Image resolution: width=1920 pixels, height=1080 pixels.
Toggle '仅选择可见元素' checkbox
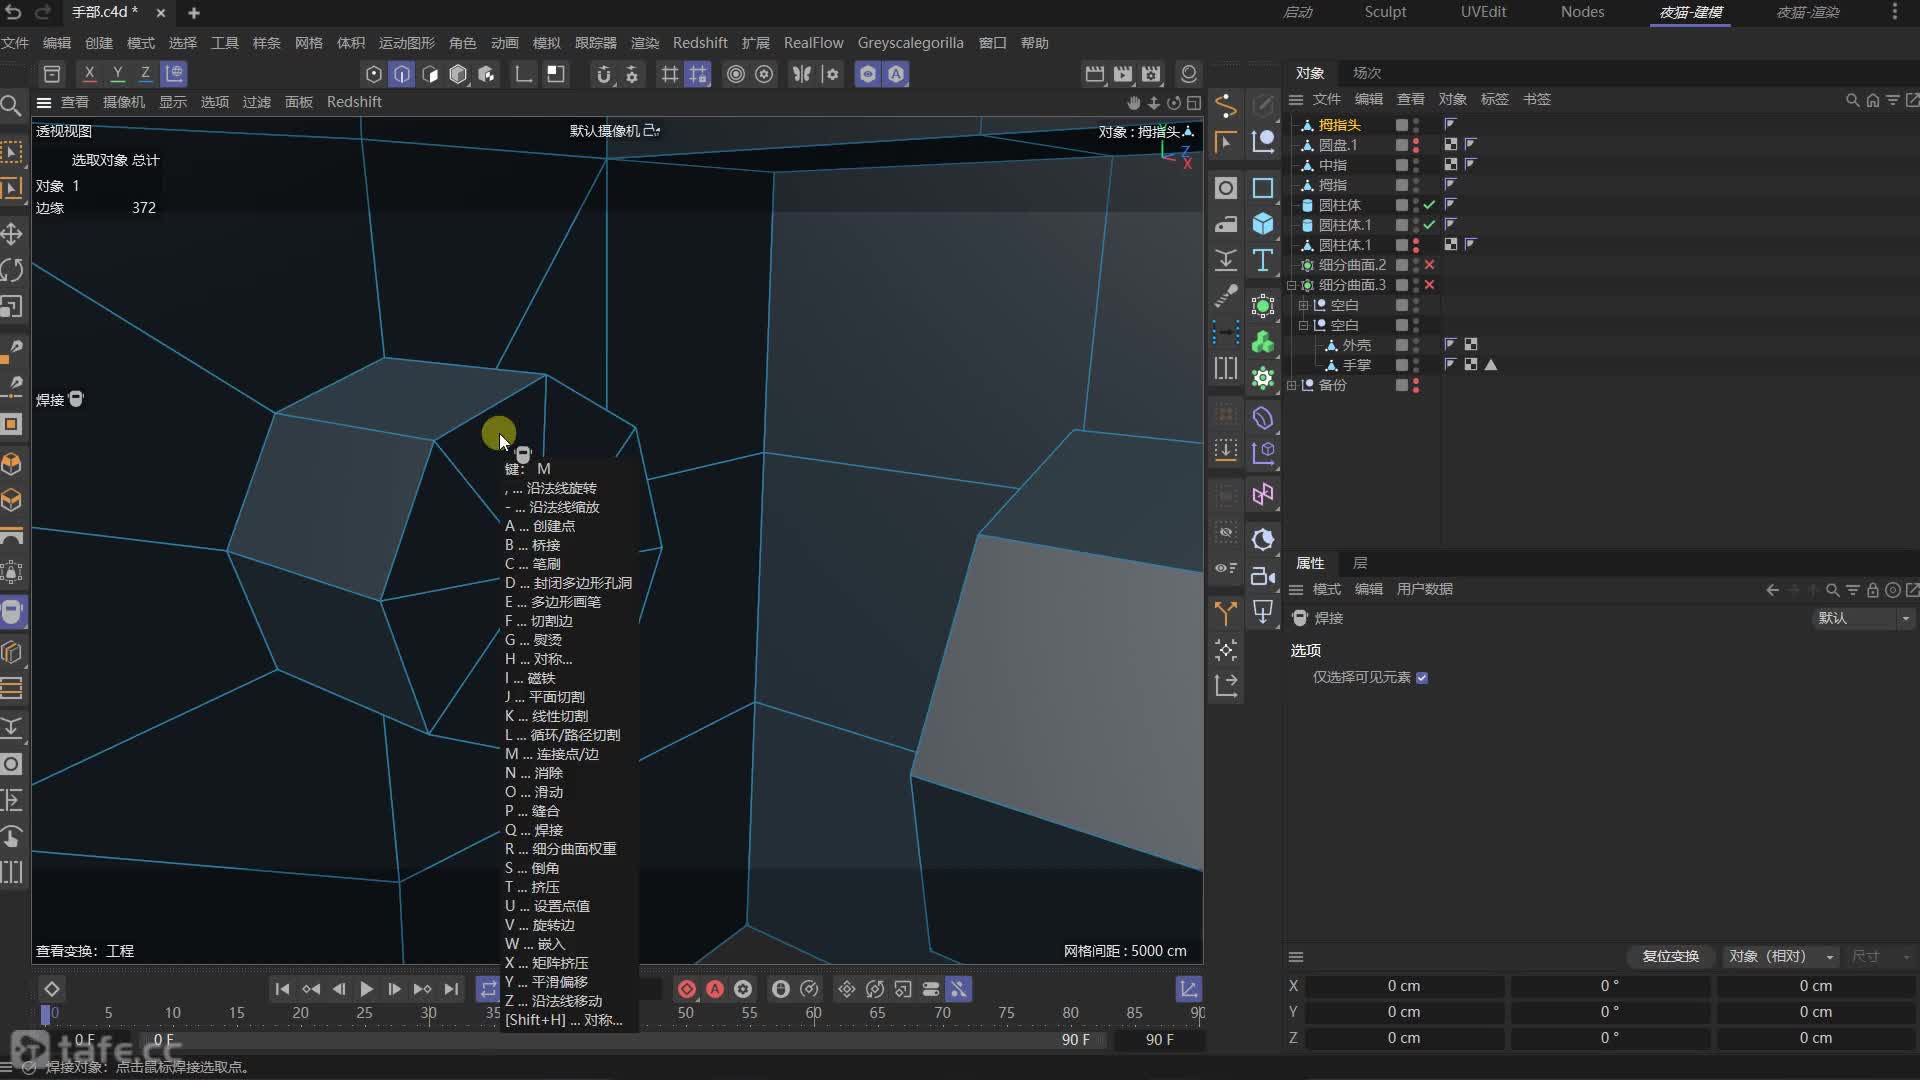tap(1422, 678)
